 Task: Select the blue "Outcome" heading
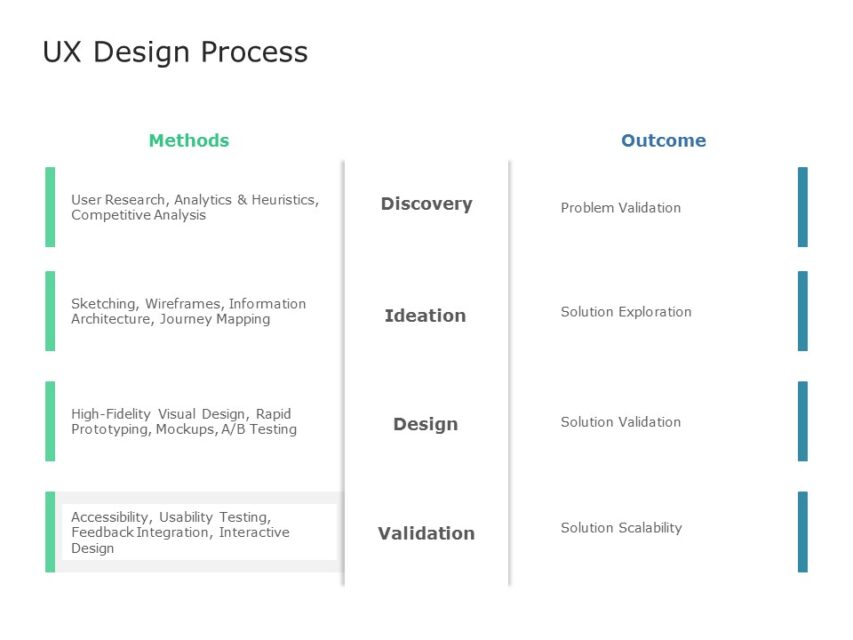[x=663, y=141]
